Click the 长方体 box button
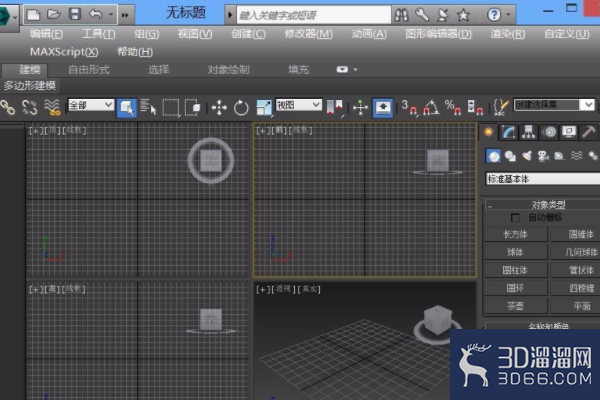 point(515,234)
